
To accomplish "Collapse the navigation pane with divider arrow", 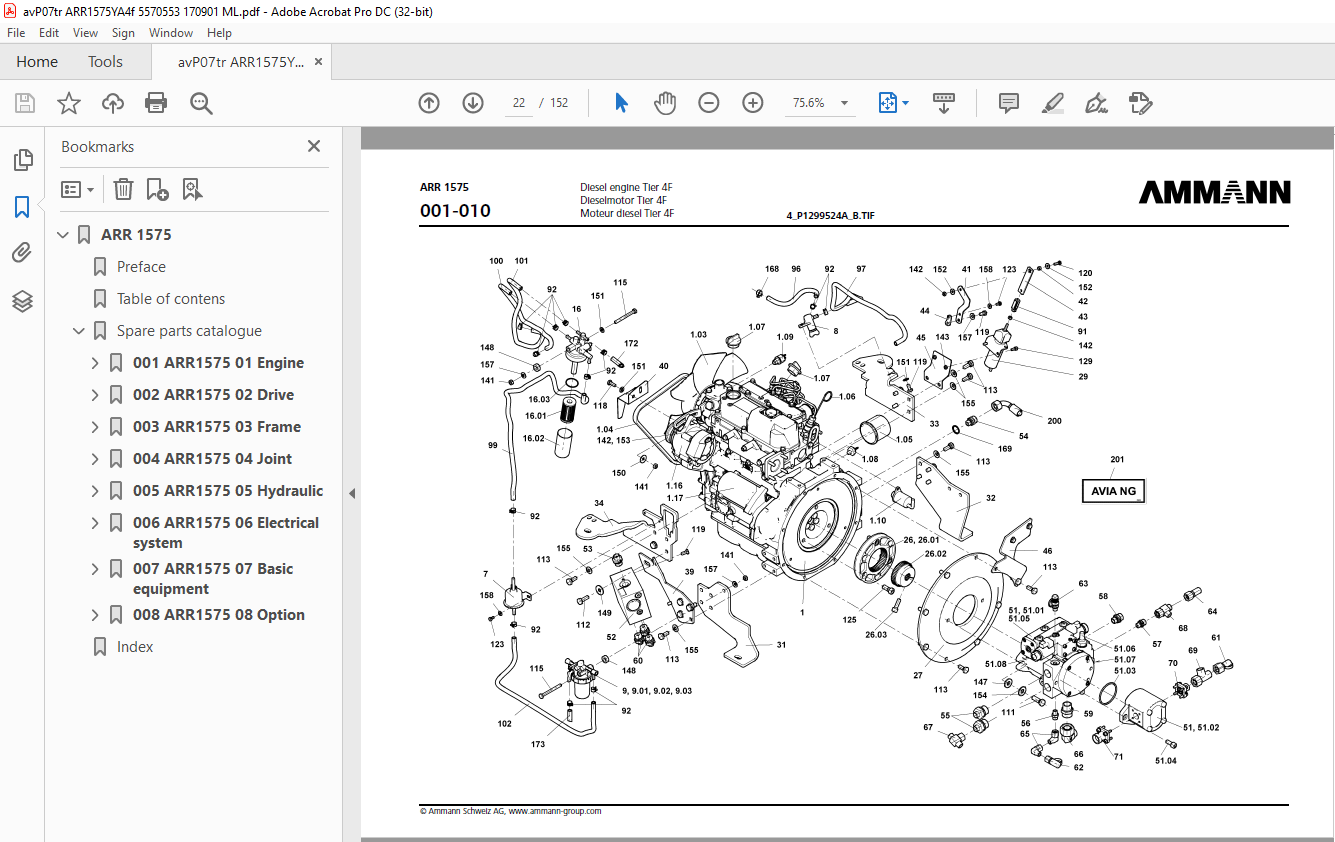I will click(352, 493).
